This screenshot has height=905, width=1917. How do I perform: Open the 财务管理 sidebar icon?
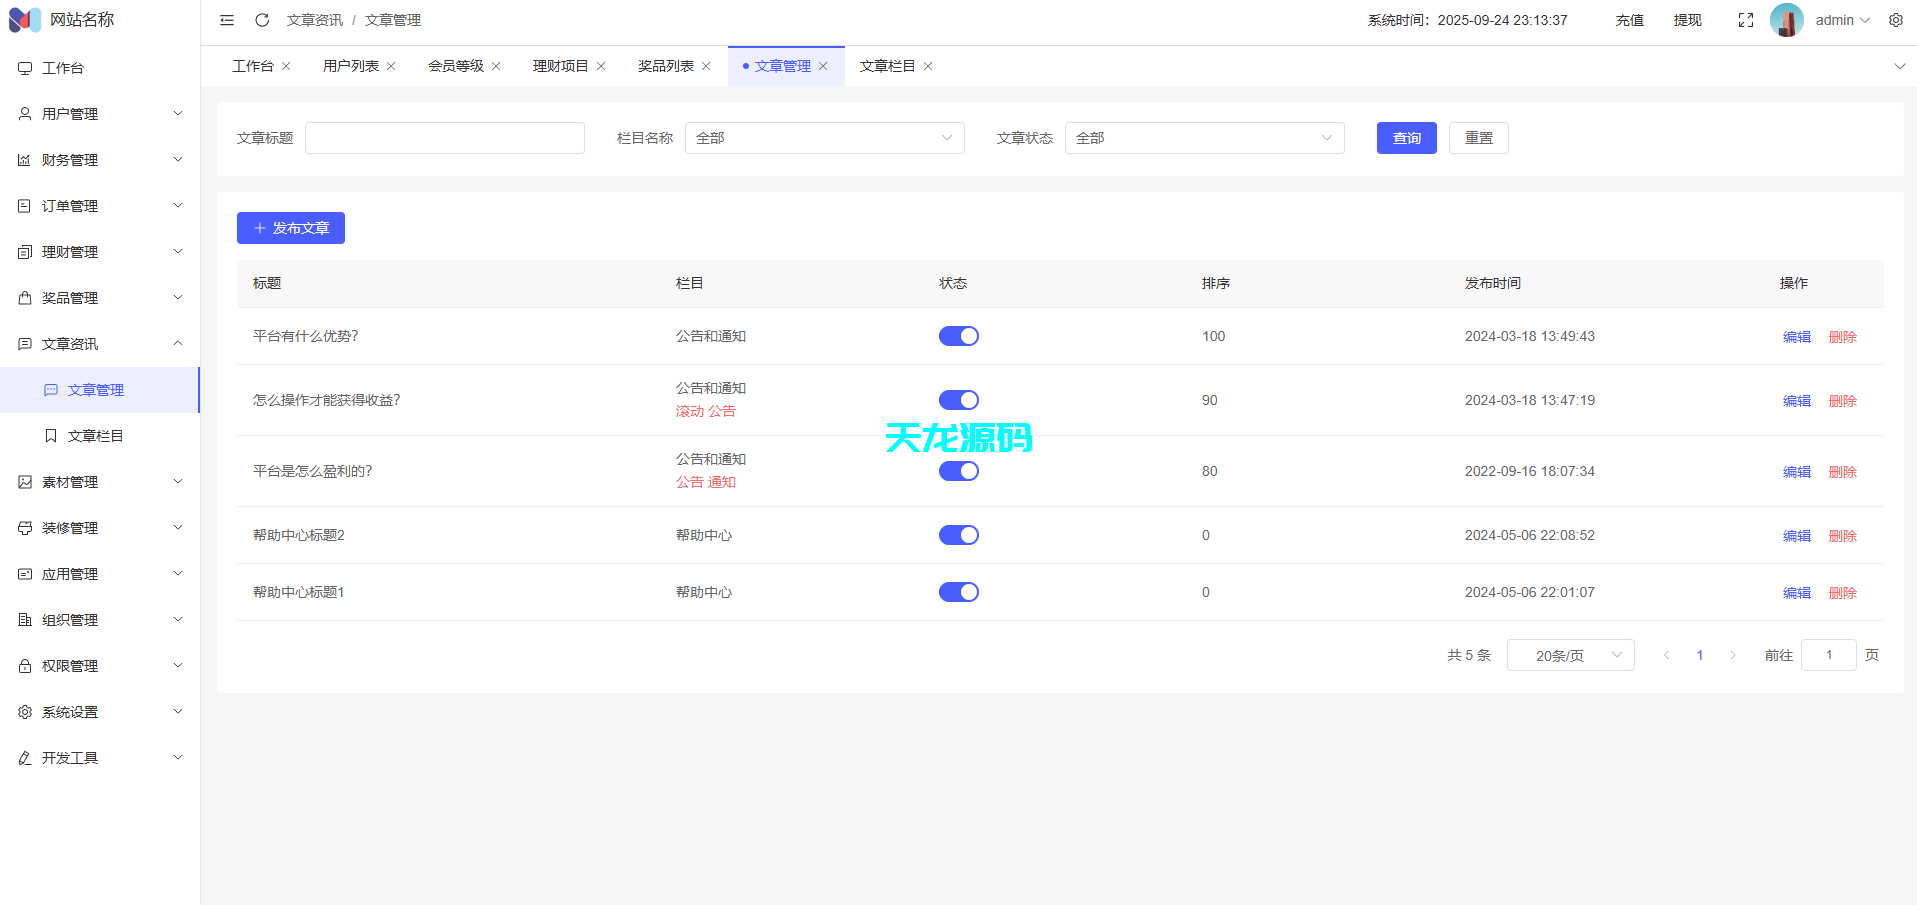[x=24, y=159]
